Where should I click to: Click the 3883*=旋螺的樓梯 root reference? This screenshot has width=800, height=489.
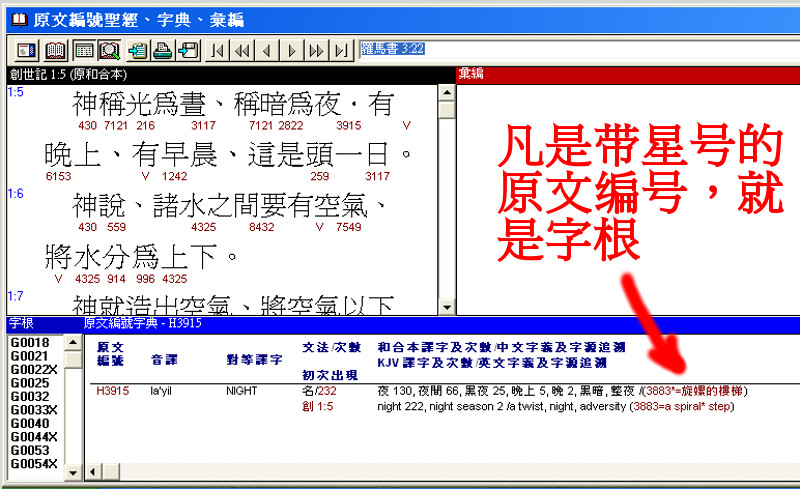694,391
